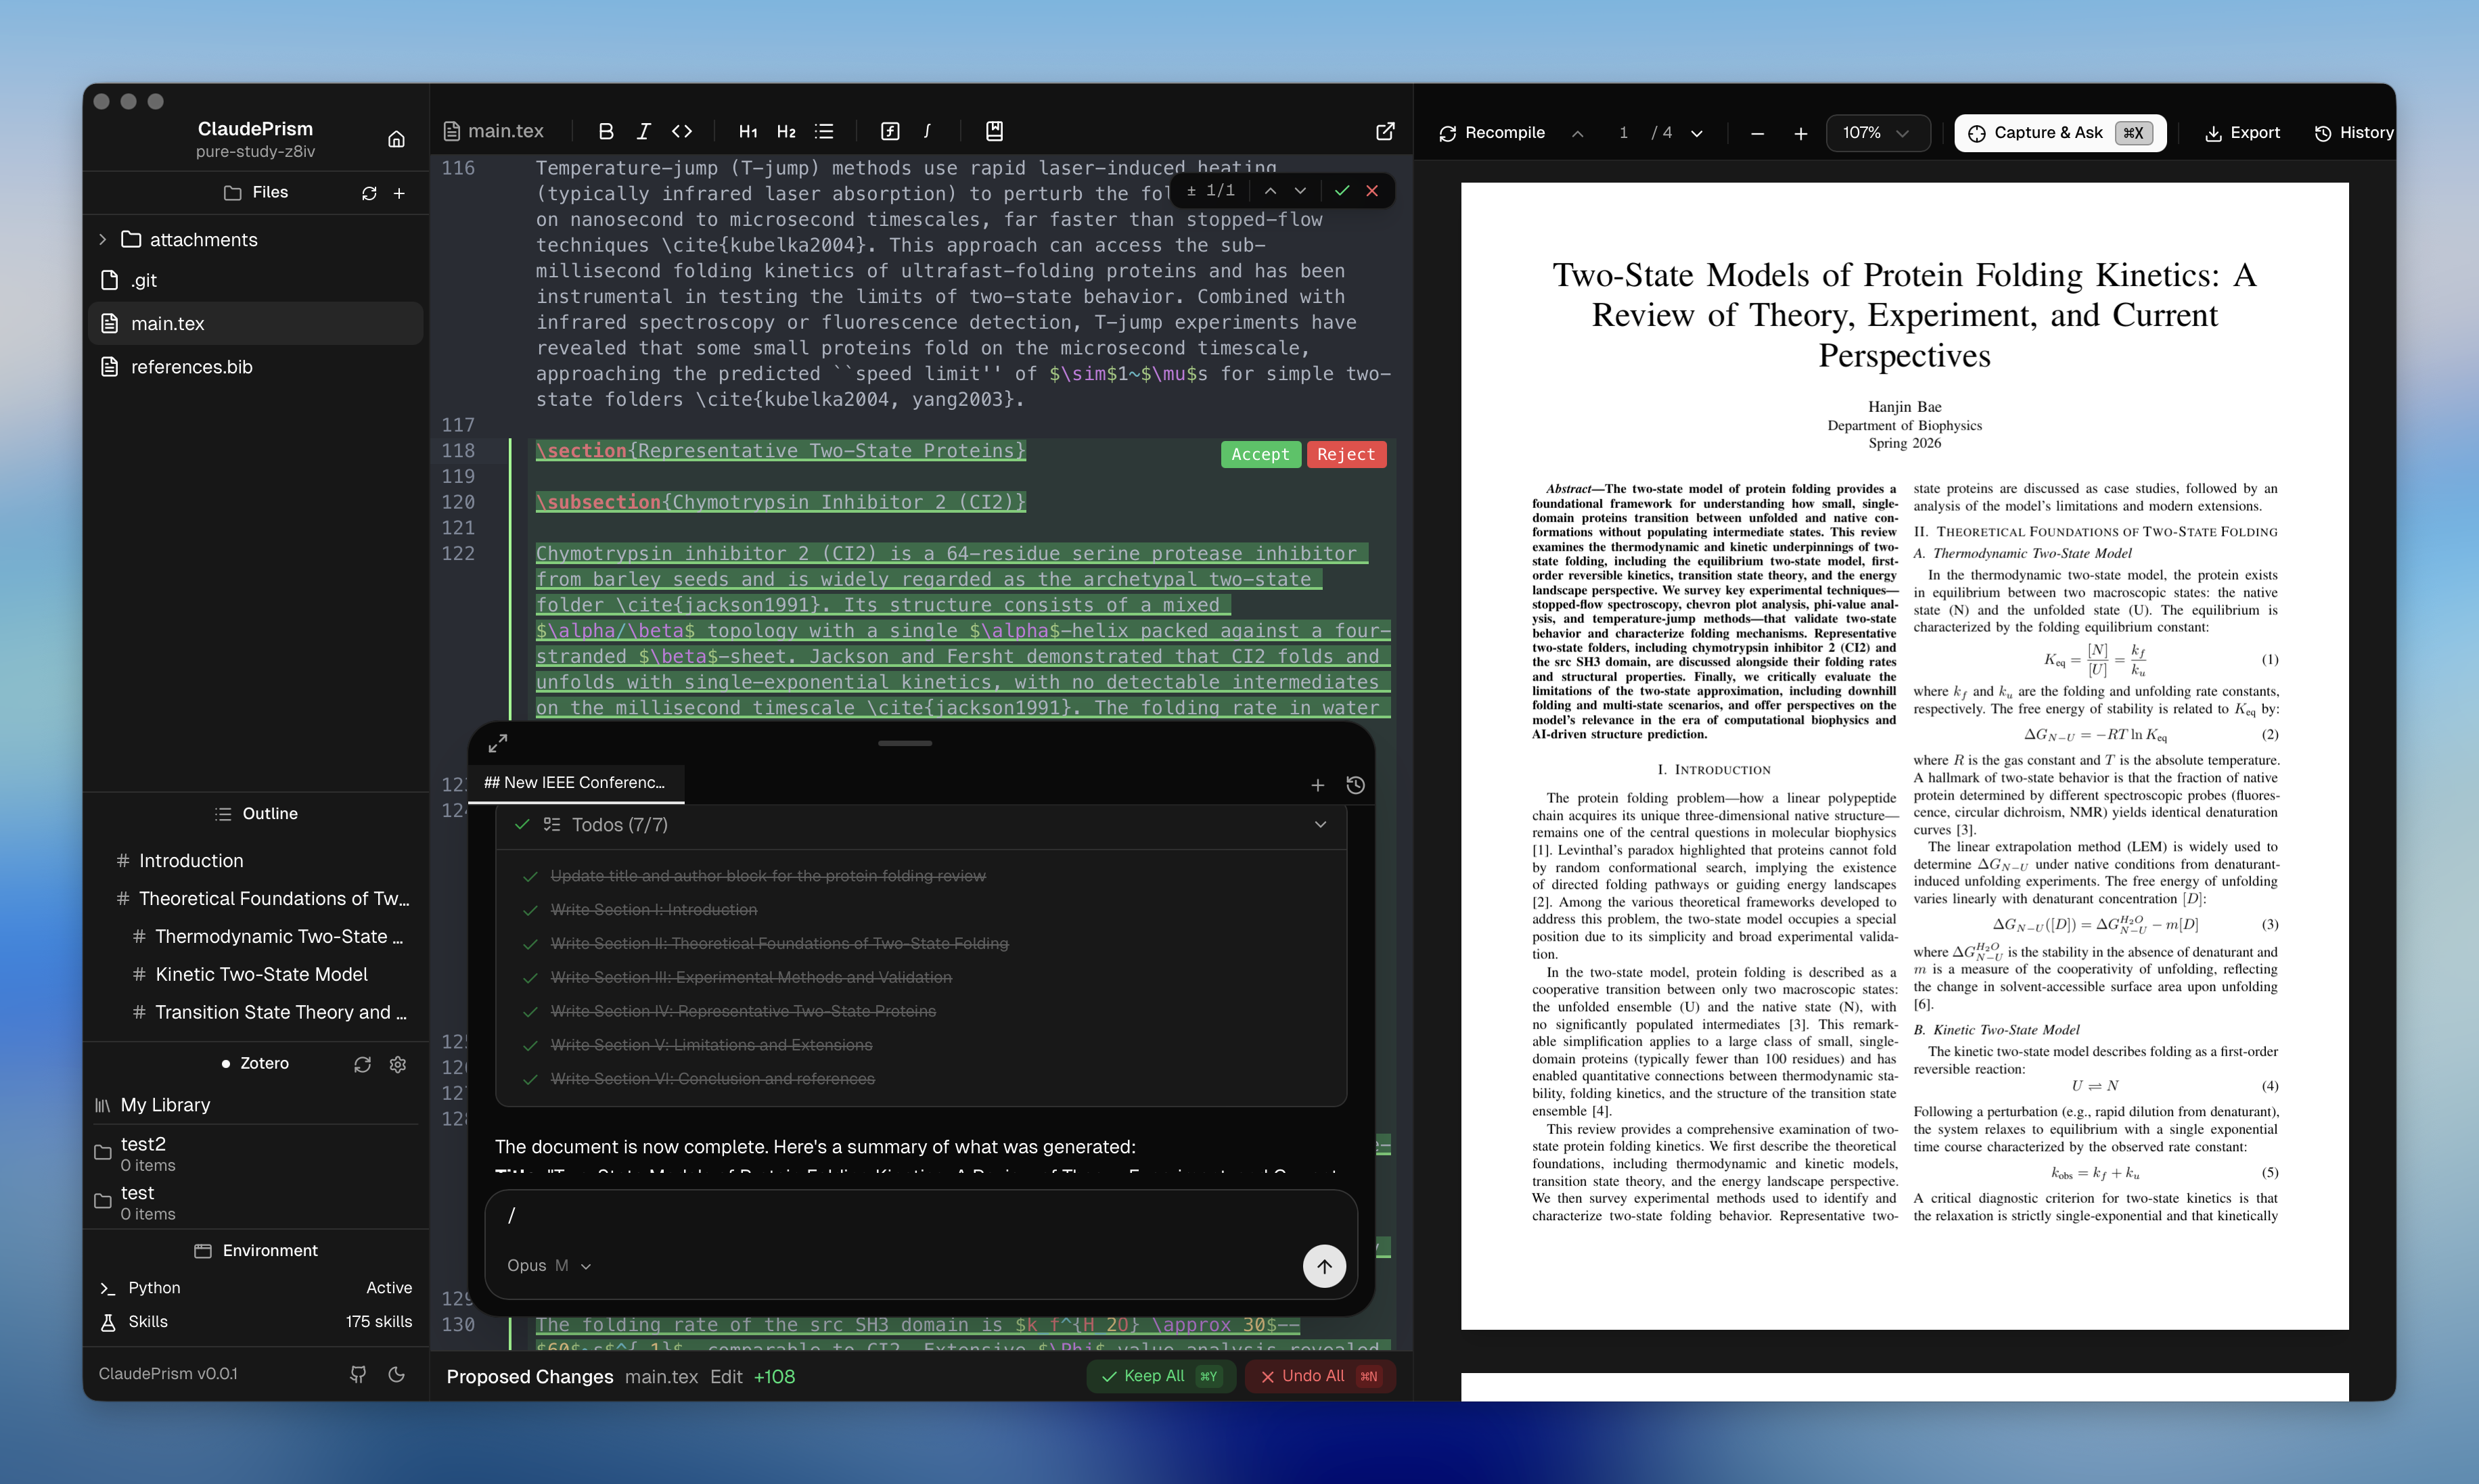Insert H1 heading
Image resolution: width=2479 pixels, height=1484 pixels.
pyautogui.click(x=747, y=131)
